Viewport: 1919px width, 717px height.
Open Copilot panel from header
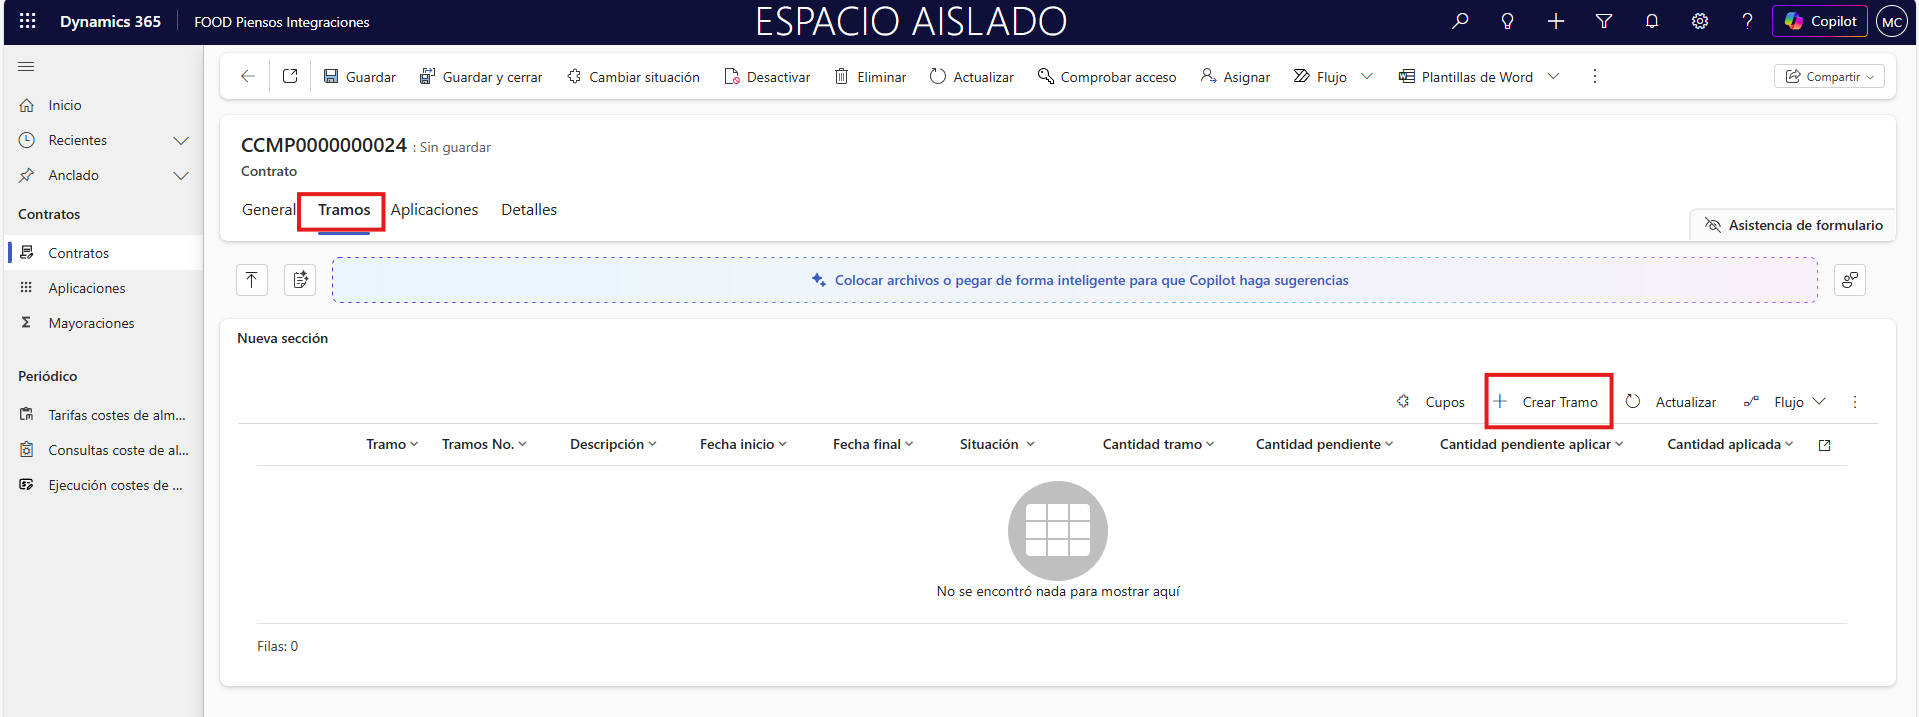1820,21
